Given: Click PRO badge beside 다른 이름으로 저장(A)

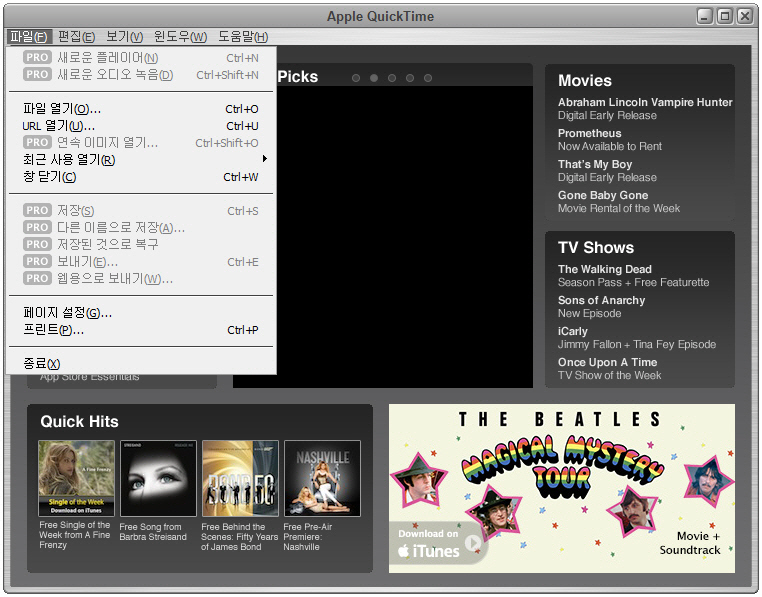Looking at the screenshot, I should click(37, 228).
